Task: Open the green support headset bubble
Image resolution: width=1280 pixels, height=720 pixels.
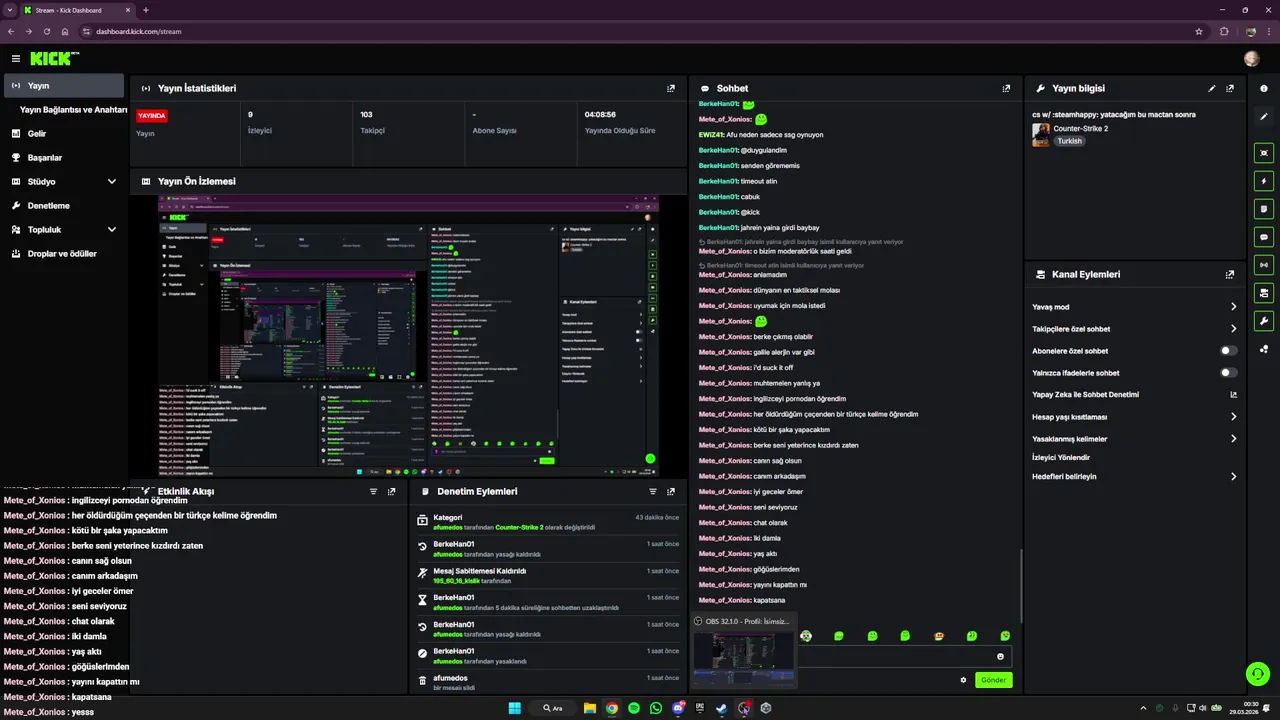Action: pos(1257,673)
